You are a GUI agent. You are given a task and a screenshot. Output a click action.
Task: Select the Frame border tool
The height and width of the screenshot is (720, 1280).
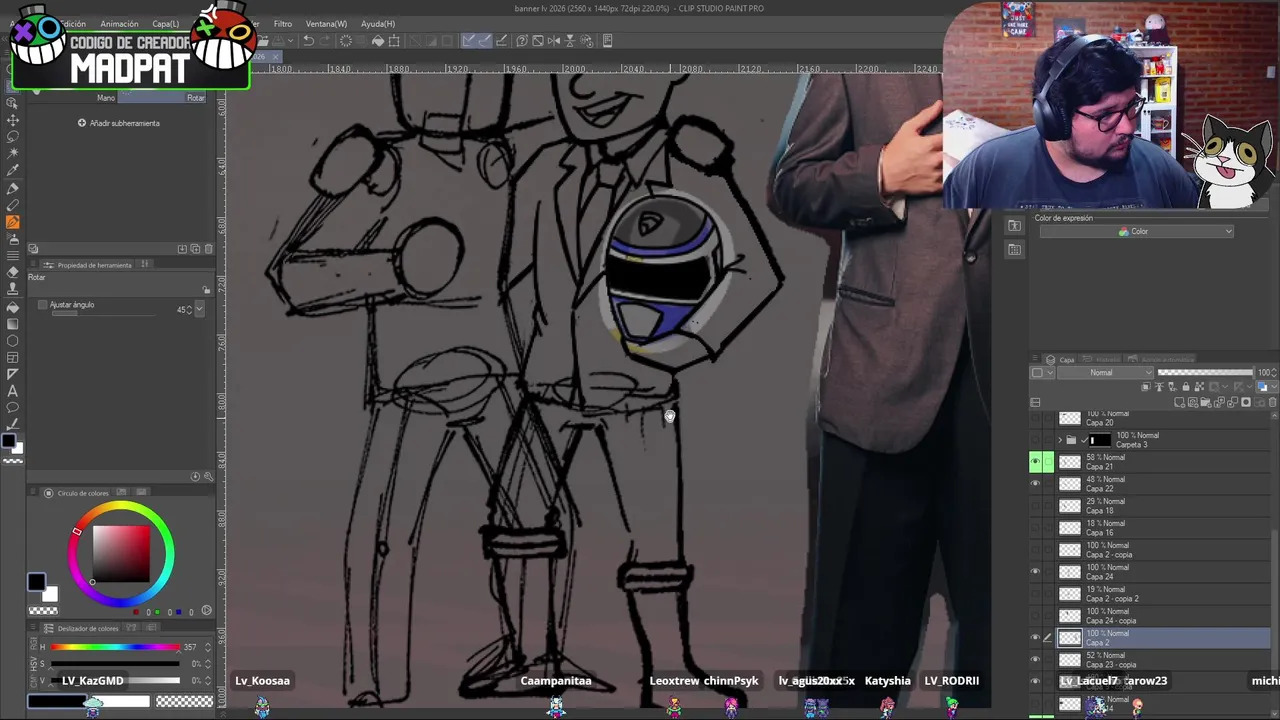click(12, 357)
